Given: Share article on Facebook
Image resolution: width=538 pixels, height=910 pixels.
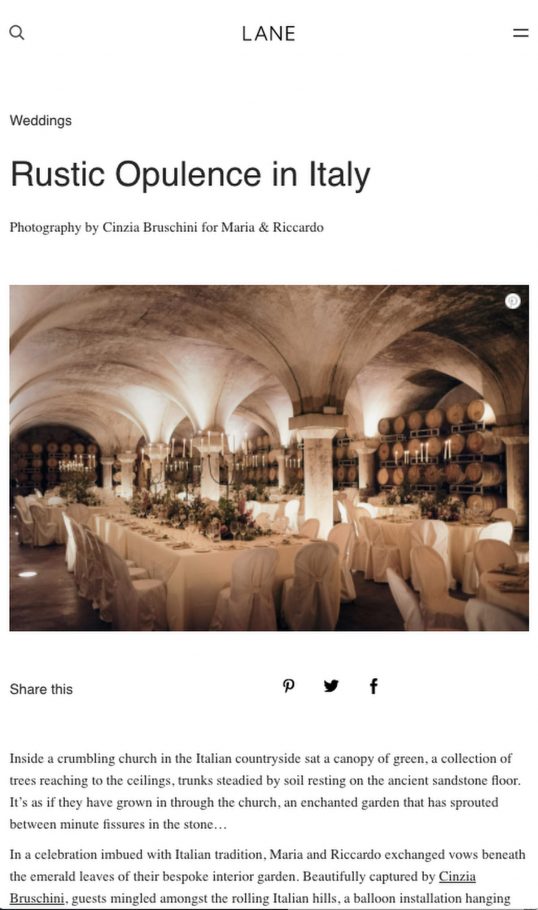Looking at the screenshot, I should (374, 686).
